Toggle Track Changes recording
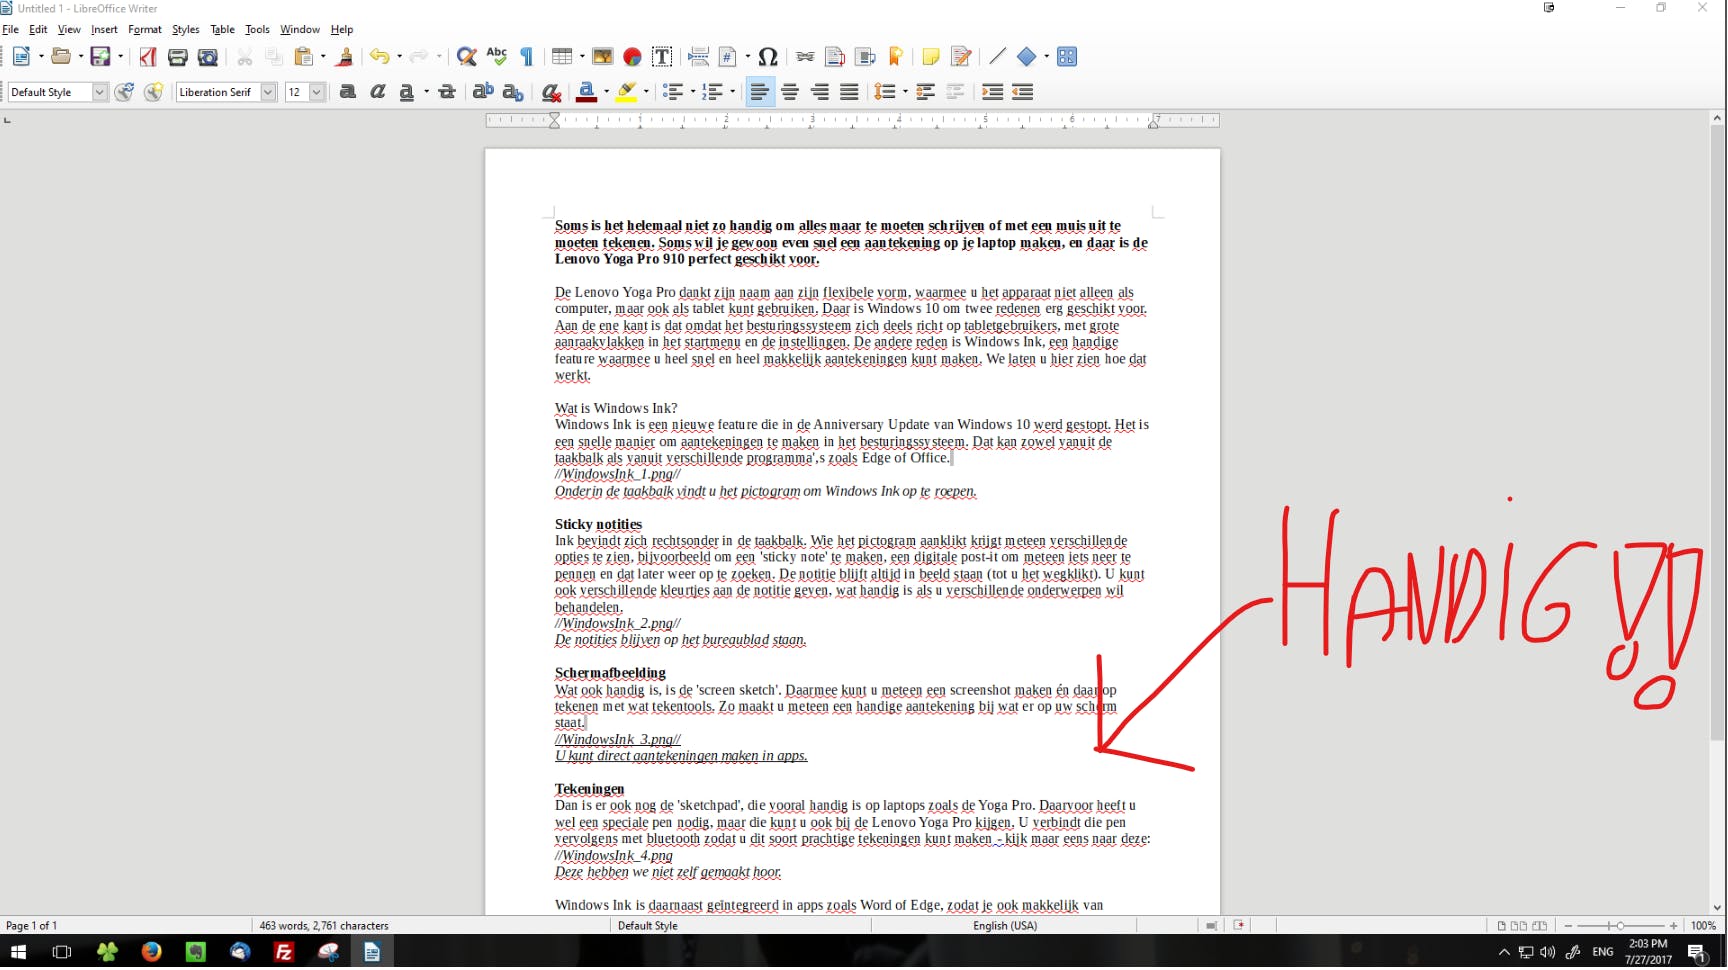The height and width of the screenshot is (970, 1728). point(961,57)
